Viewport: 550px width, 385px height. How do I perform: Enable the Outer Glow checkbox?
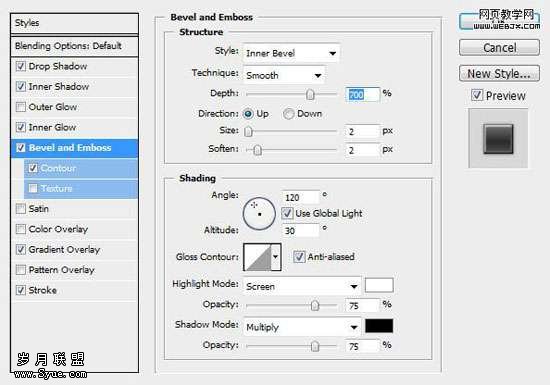(x=21, y=107)
